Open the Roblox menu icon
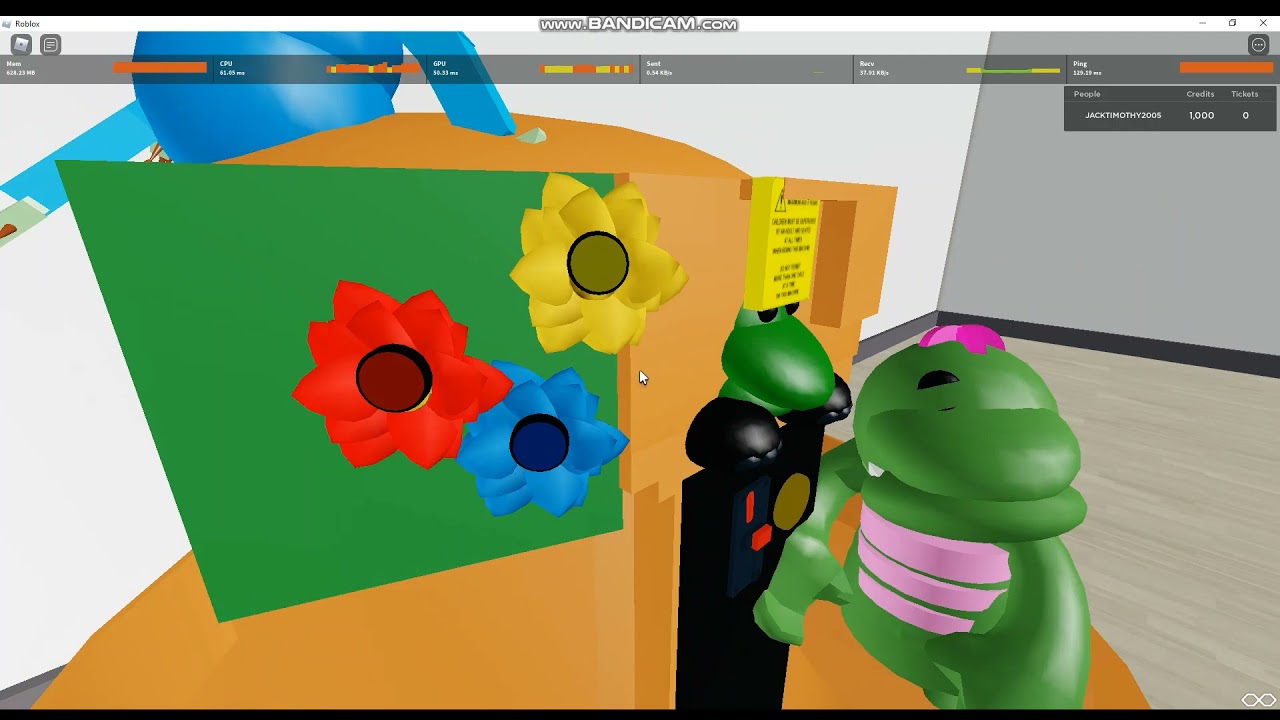 21,44
